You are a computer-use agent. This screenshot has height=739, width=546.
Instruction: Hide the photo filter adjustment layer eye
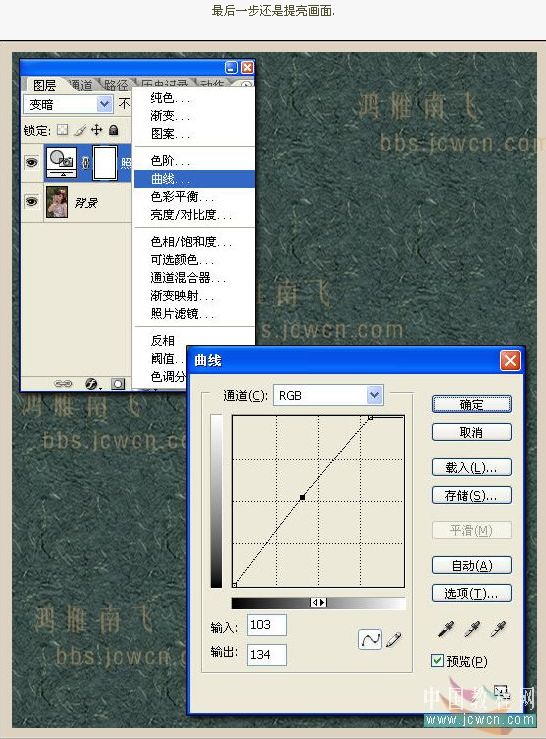coord(32,163)
